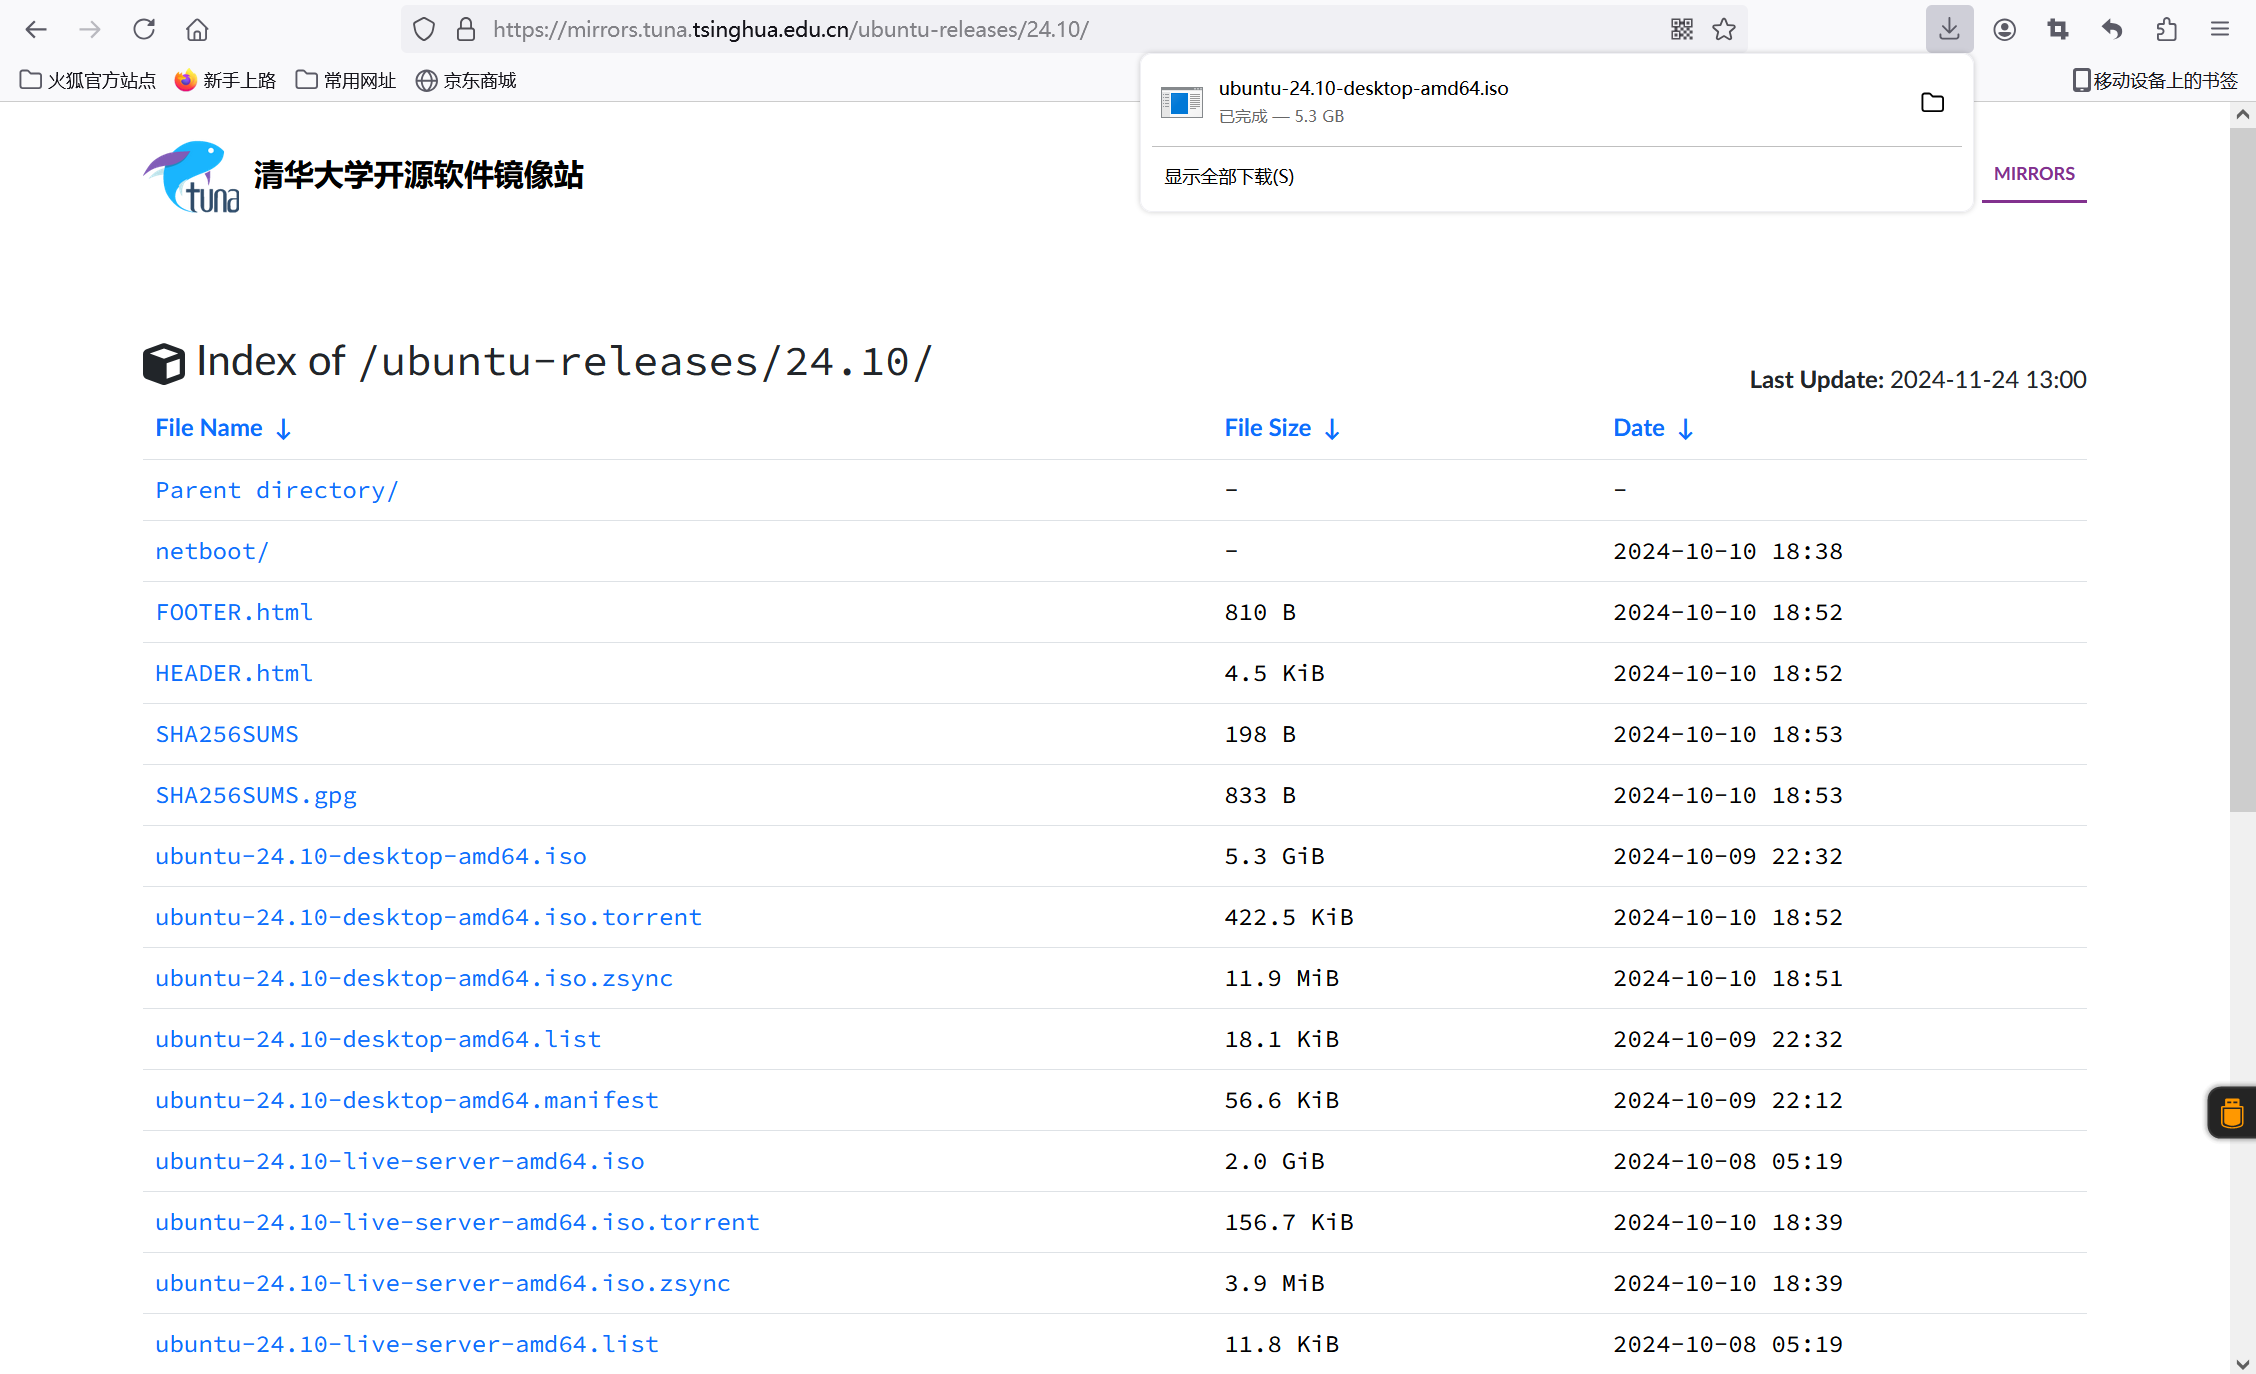2256x1374 pixels.
Task: Show site security padlock info
Action: tap(466, 29)
